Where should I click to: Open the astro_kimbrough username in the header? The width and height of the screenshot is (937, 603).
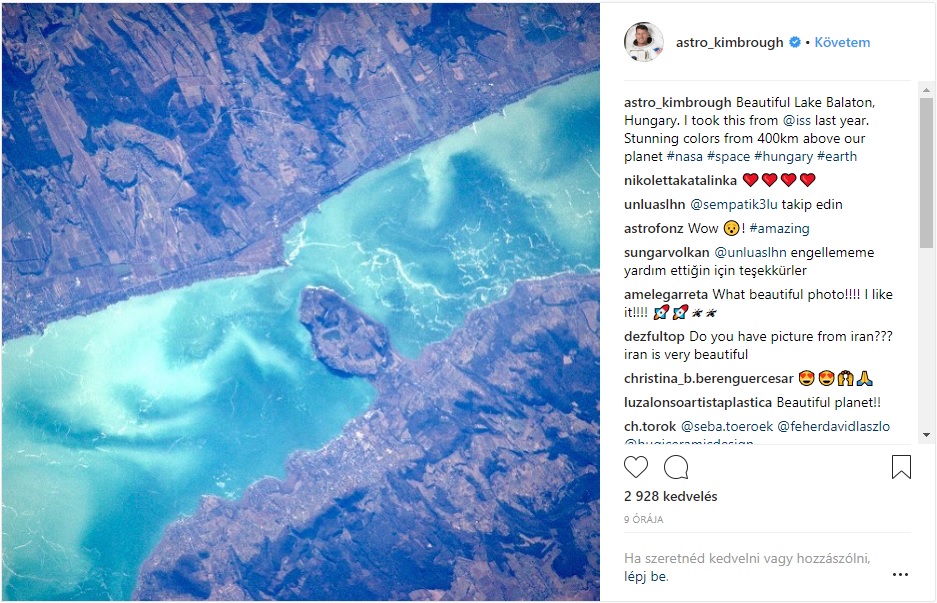tap(730, 42)
